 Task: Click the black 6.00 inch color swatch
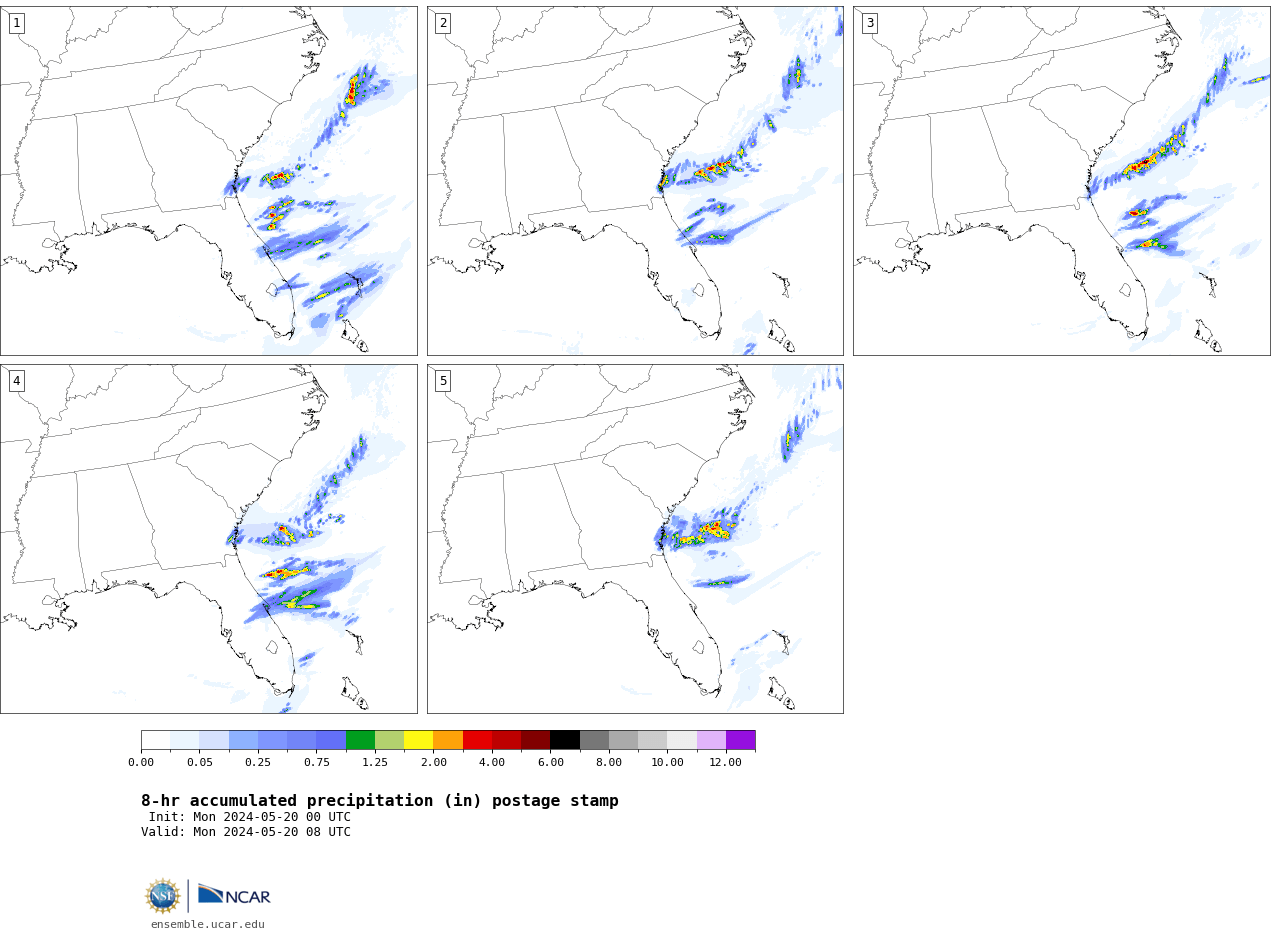point(565,740)
